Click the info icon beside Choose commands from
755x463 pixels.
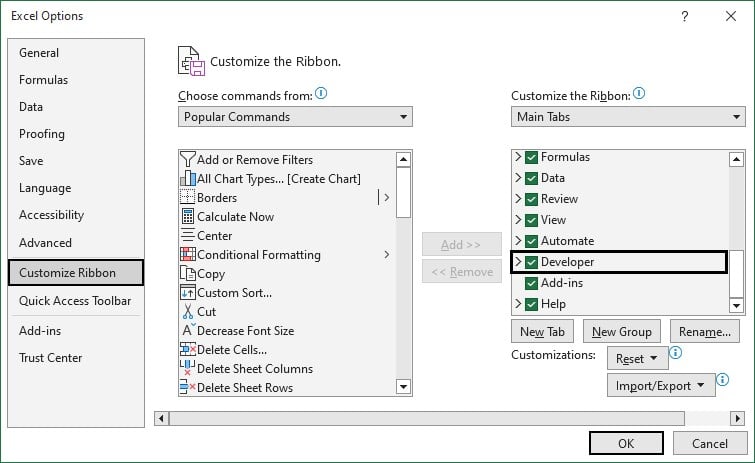[321, 93]
